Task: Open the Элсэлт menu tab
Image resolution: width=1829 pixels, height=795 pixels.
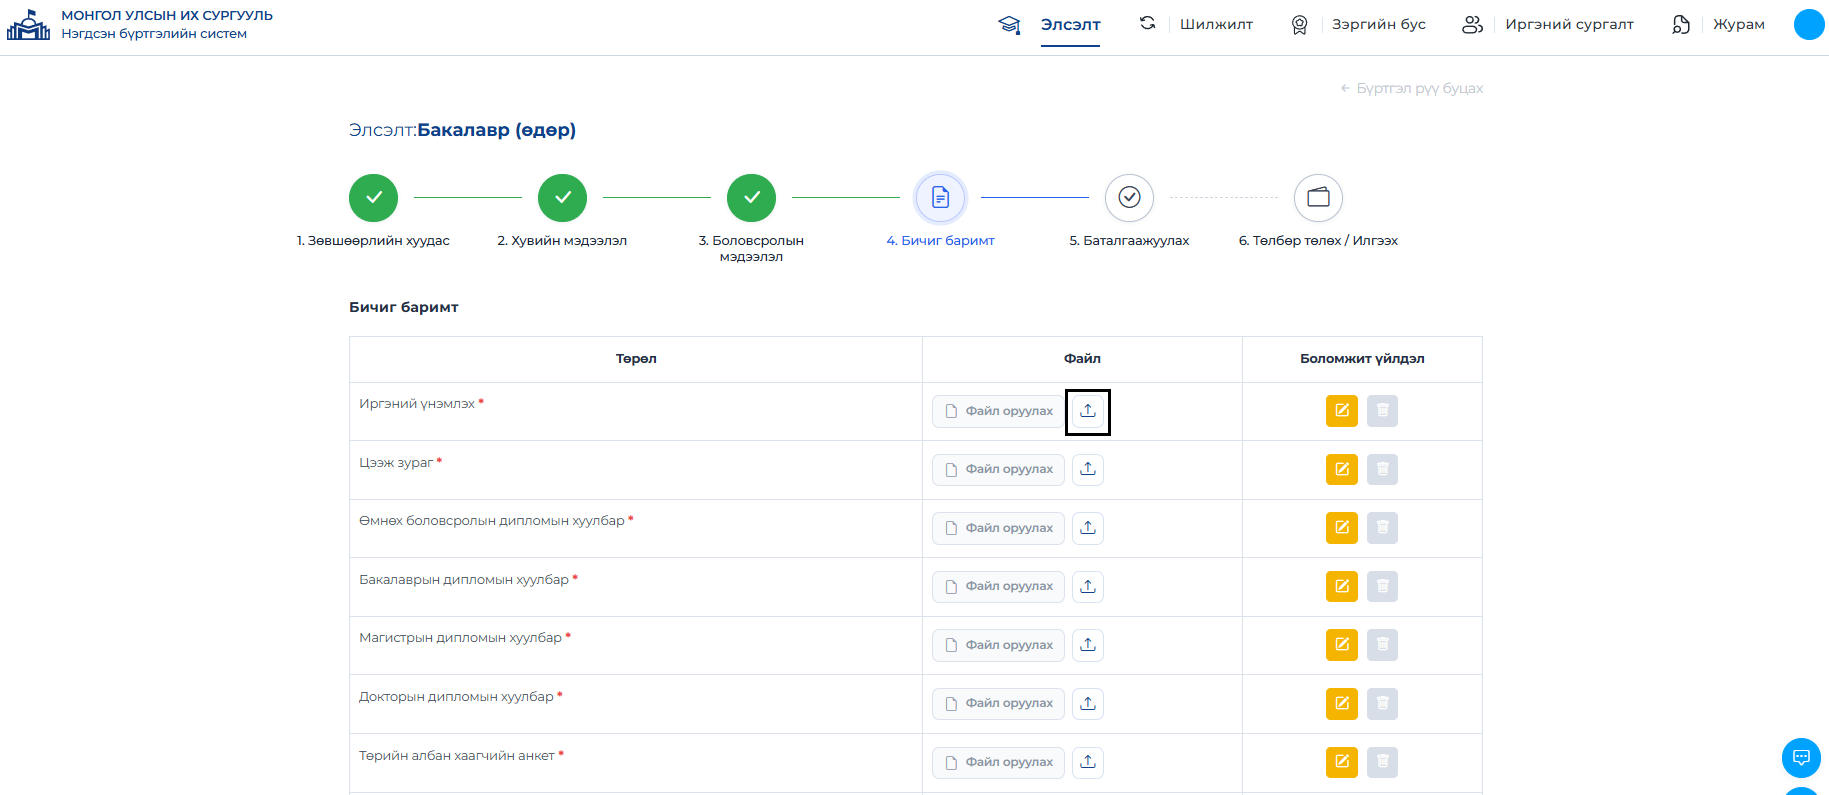Action: point(1070,24)
